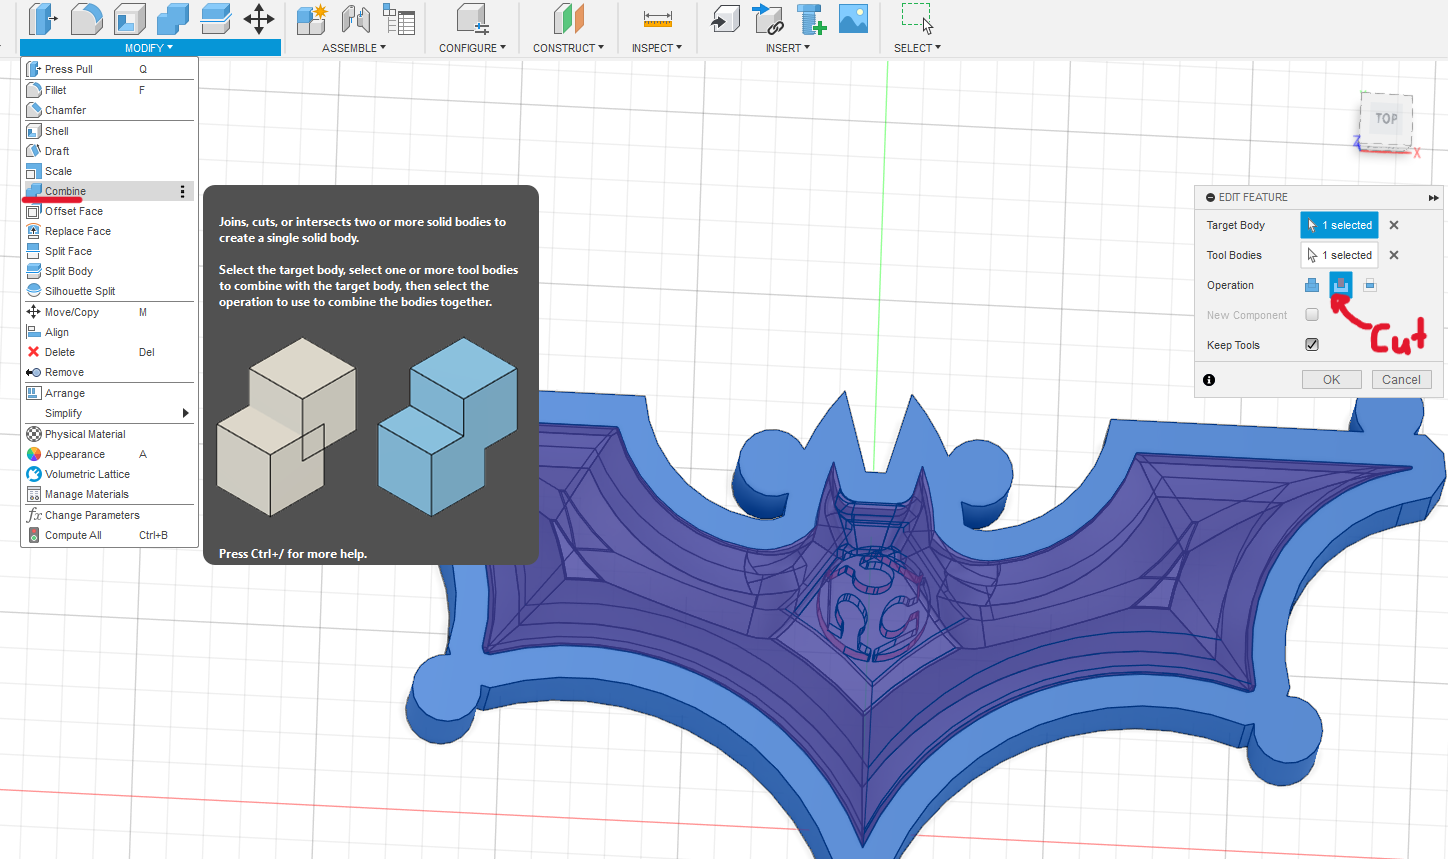The height and width of the screenshot is (859, 1448).
Task: Open the SELECT dropdown
Action: click(917, 48)
